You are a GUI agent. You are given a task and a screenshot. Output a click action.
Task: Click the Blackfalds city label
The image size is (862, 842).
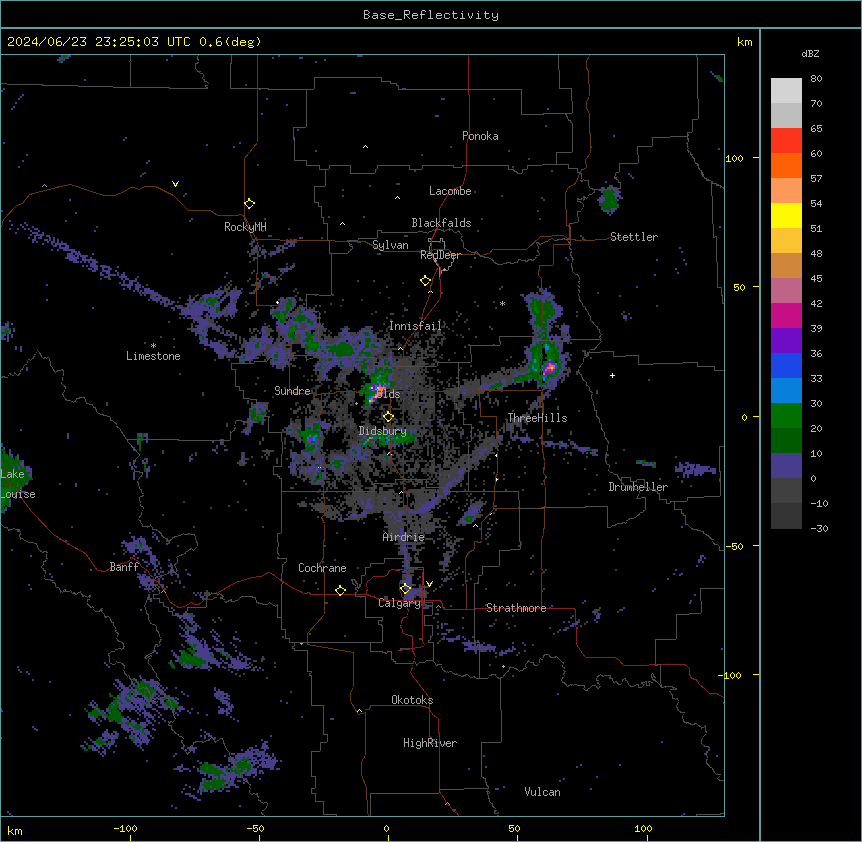click(x=441, y=223)
